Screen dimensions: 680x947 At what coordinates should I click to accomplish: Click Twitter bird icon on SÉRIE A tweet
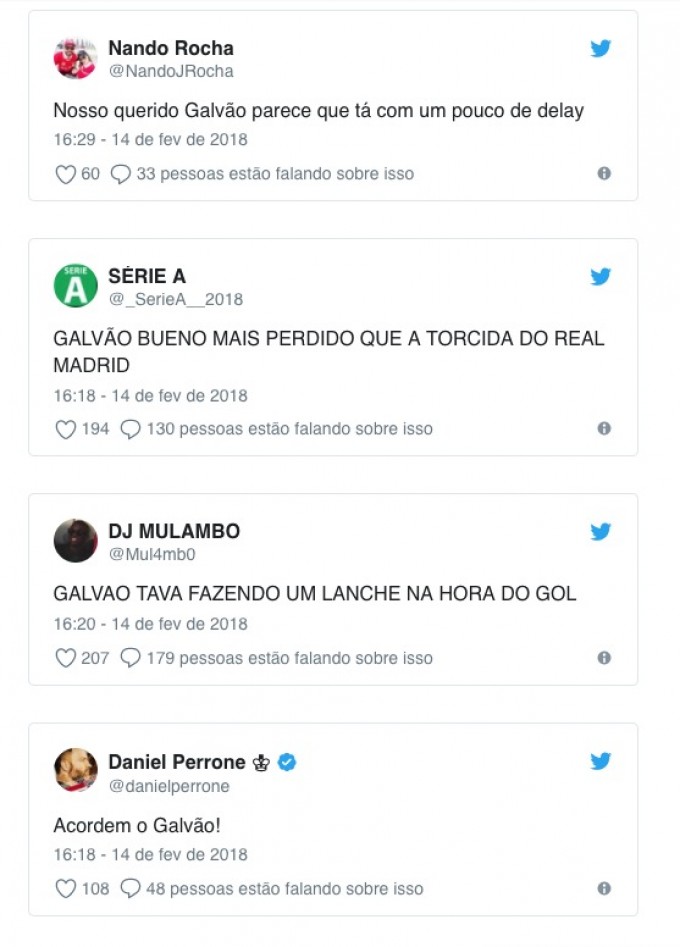[600, 277]
